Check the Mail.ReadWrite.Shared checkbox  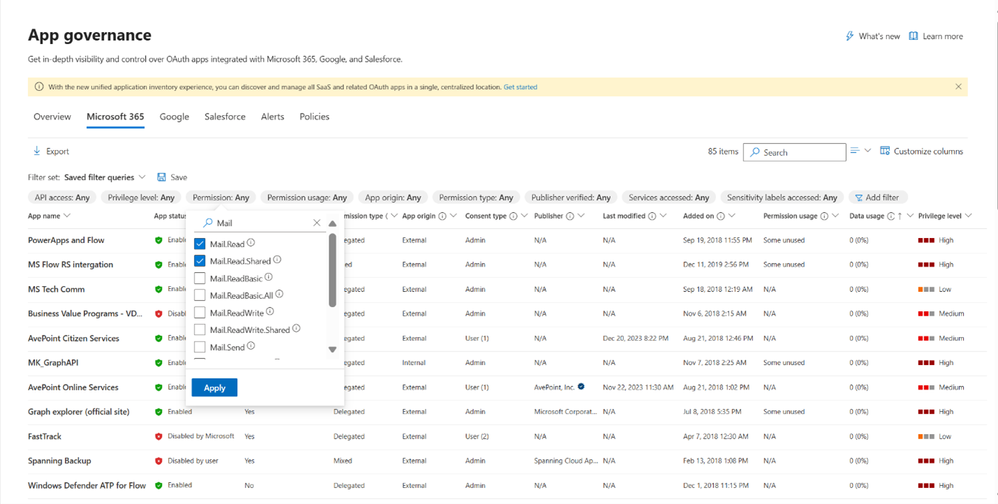tap(200, 330)
